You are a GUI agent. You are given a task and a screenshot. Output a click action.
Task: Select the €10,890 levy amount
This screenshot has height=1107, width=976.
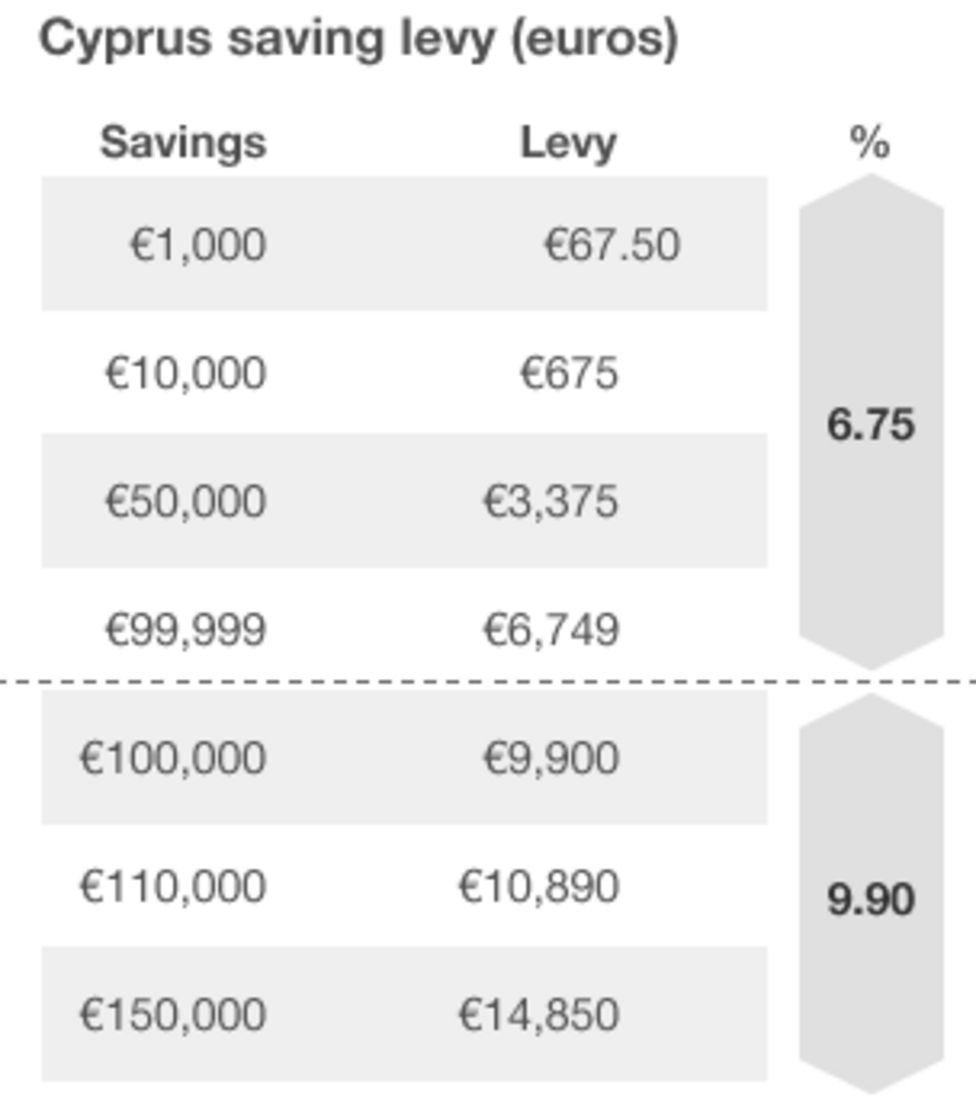coord(538,886)
